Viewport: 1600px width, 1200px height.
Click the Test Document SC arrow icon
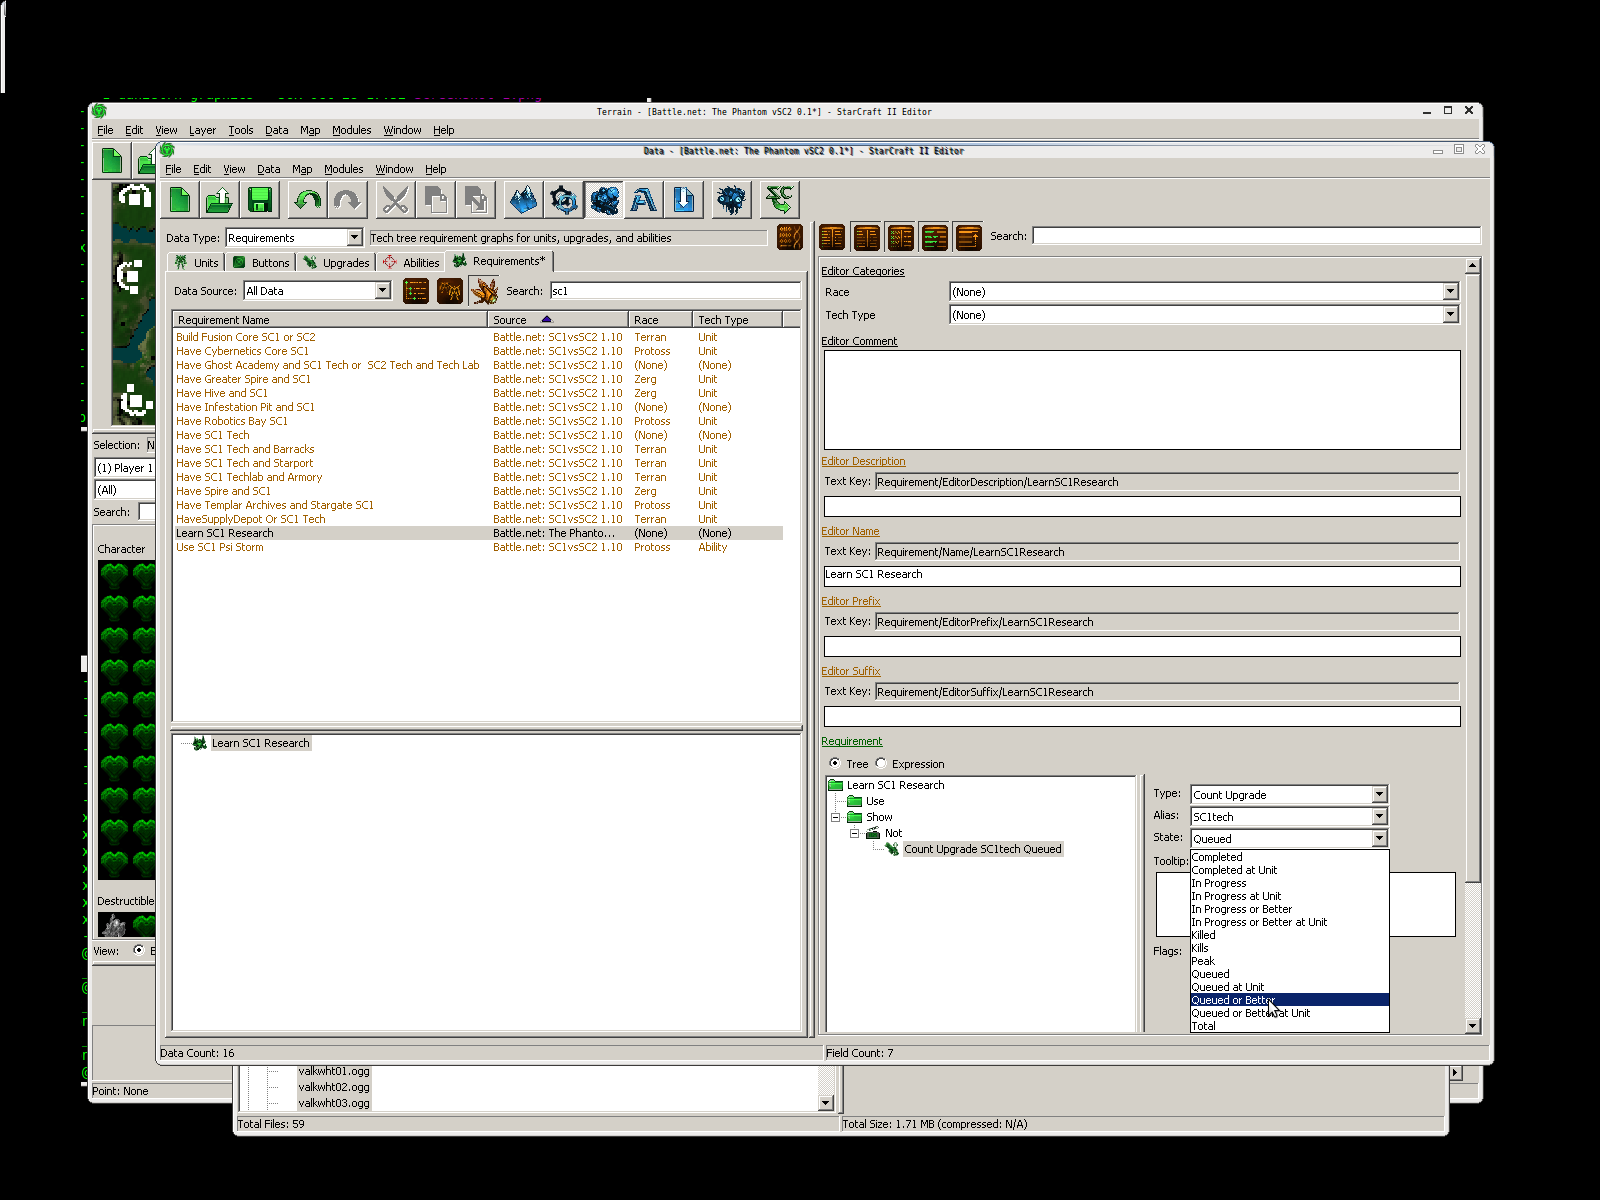pos(779,201)
